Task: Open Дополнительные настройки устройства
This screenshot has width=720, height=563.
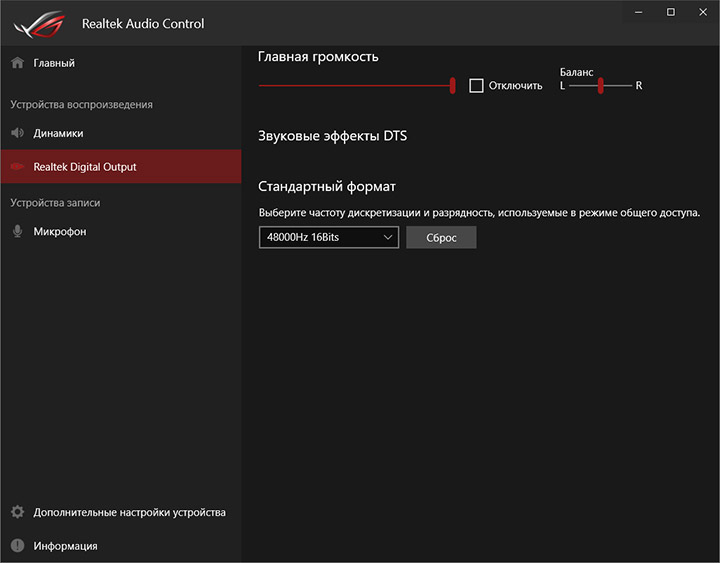Action: [129, 512]
